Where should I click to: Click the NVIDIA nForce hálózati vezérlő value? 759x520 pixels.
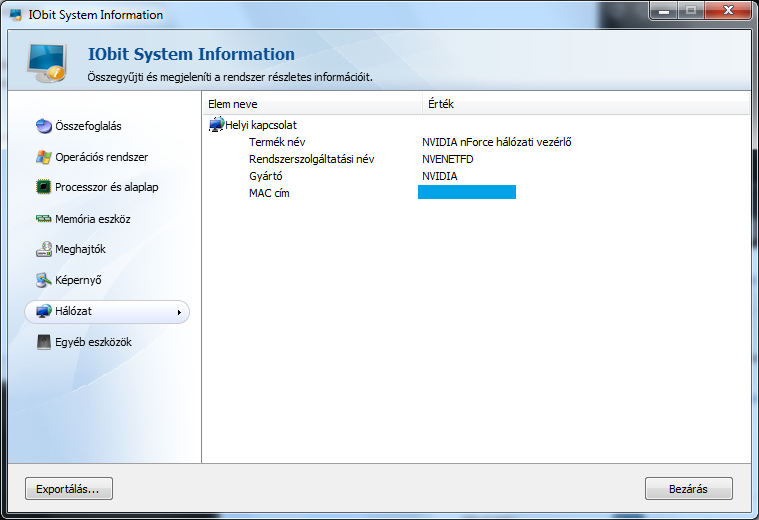(497, 142)
